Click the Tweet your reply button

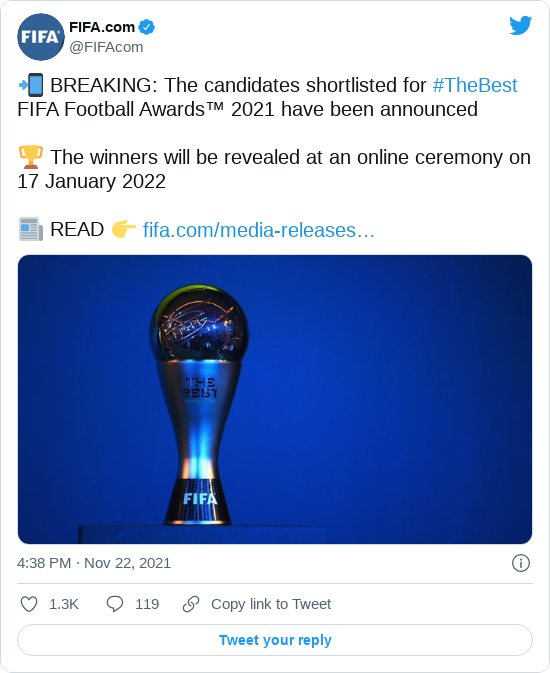point(275,640)
